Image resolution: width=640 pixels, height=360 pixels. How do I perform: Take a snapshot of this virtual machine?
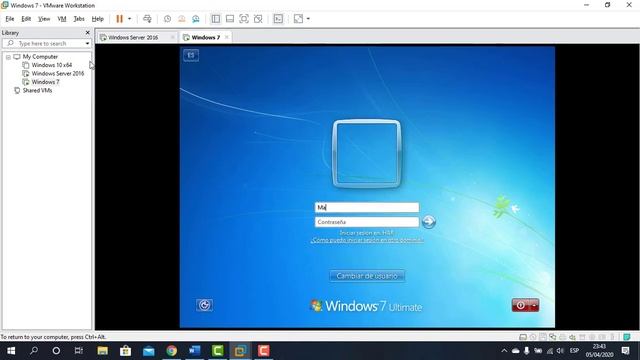[167, 19]
